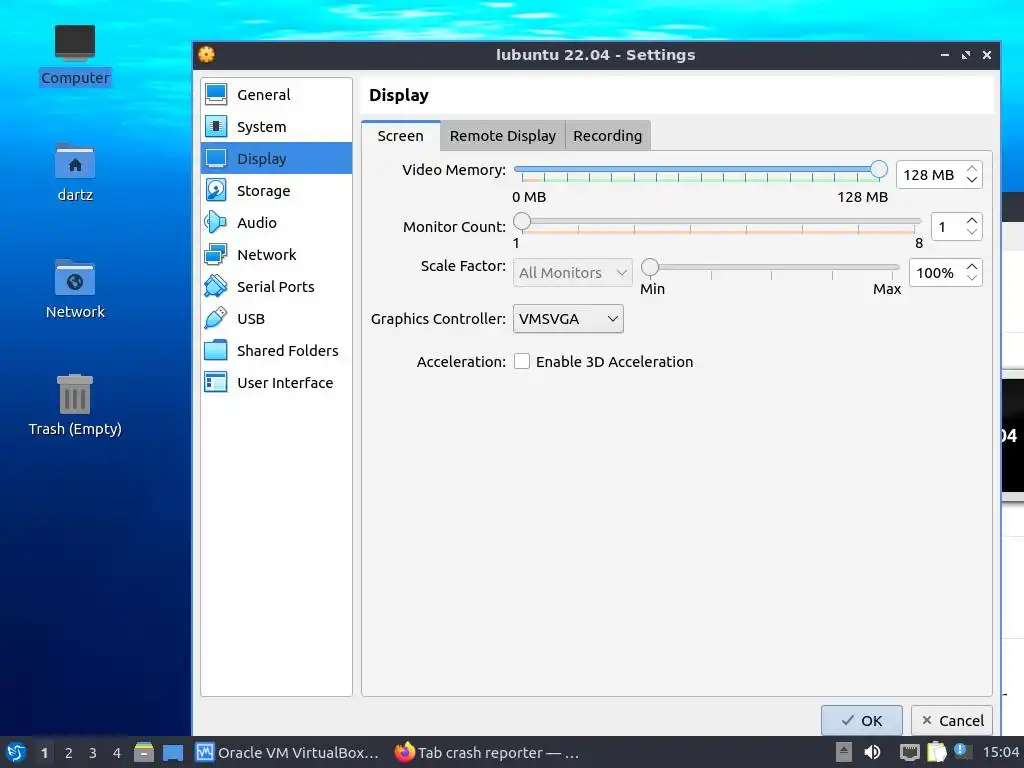This screenshot has width=1024, height=768.
Task: Open the Shared Folders settings category
Action: 276,351
